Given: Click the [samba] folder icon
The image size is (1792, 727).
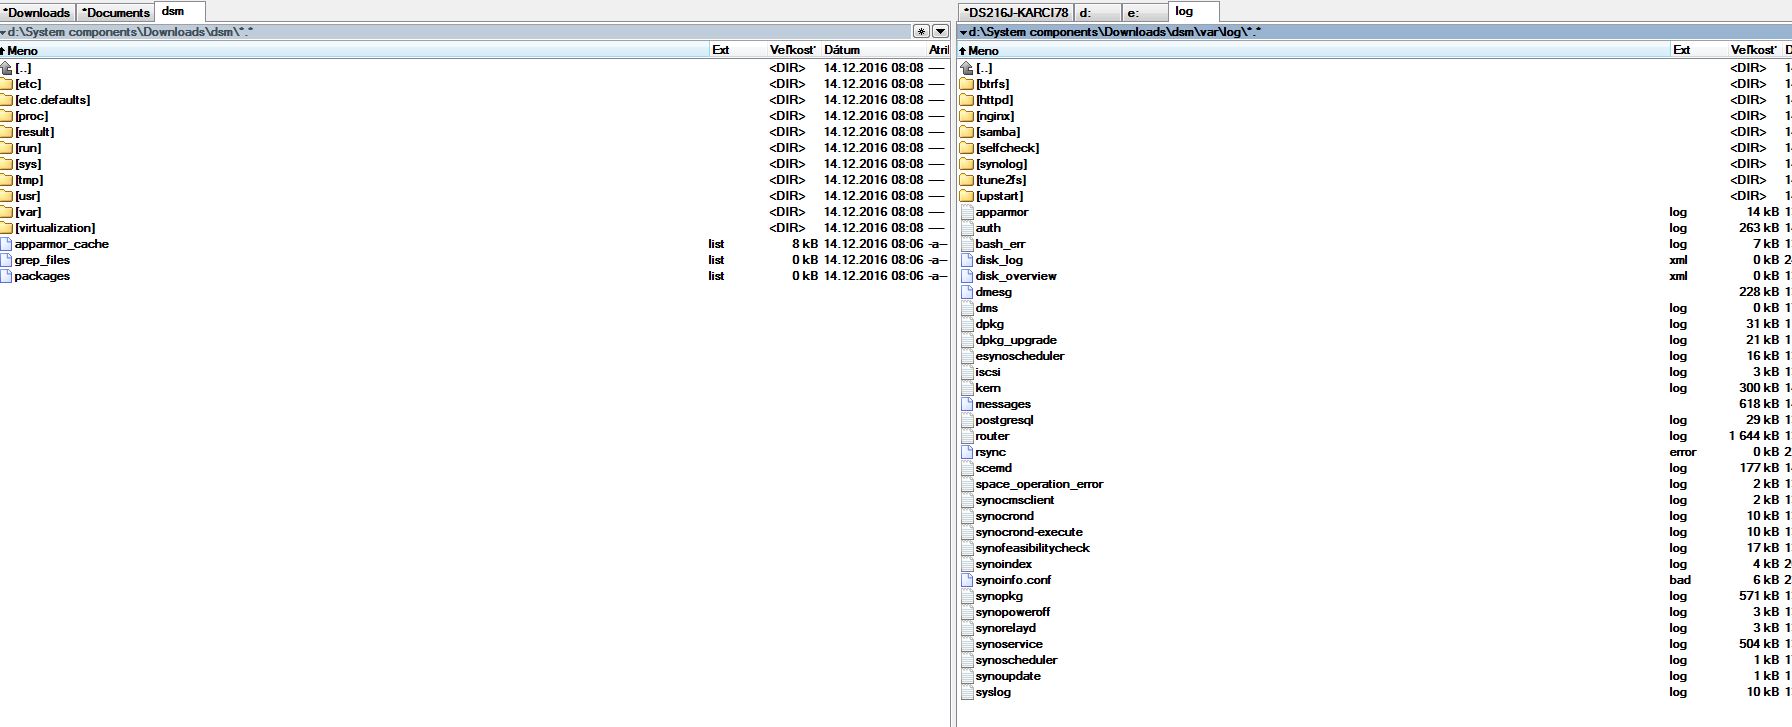Looking at the screenshot, I should tap(966, 132).
